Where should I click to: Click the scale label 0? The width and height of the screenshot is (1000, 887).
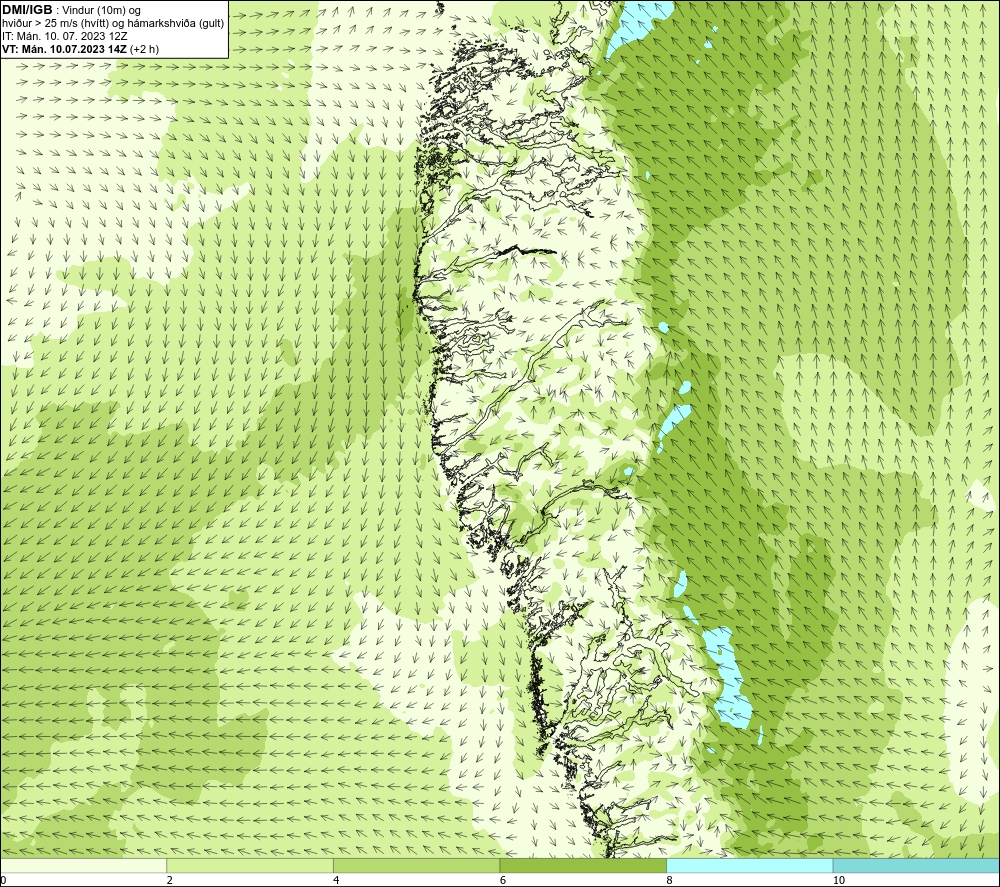(x=3, y=880)
